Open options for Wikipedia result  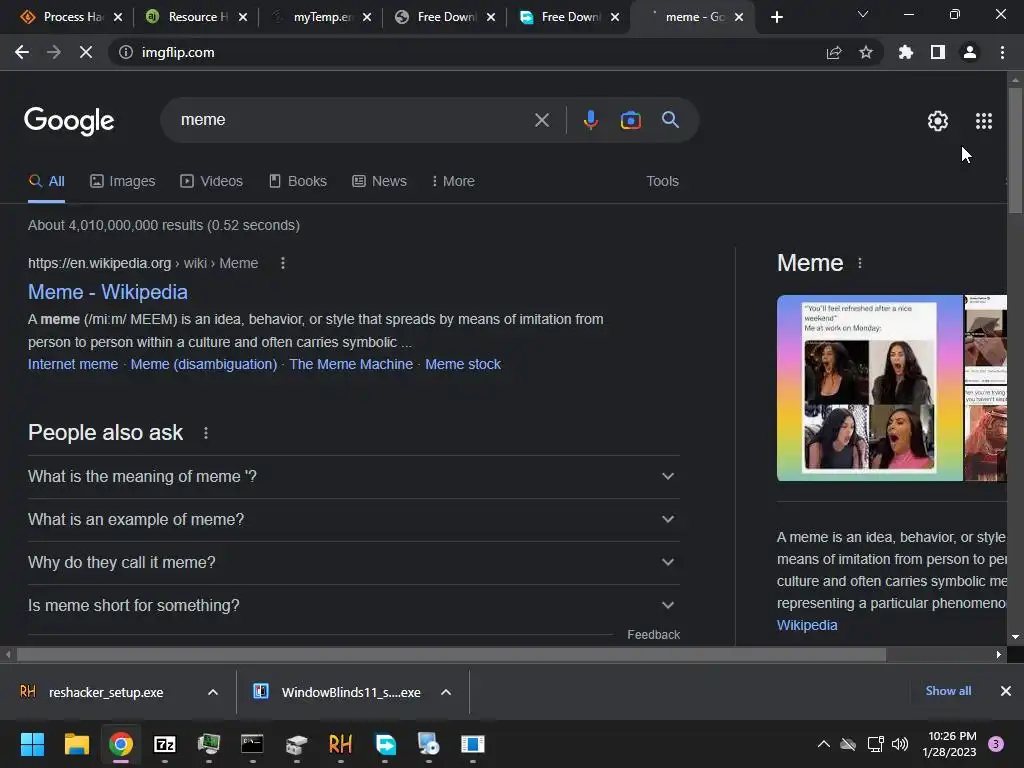[x=282, y=263]
